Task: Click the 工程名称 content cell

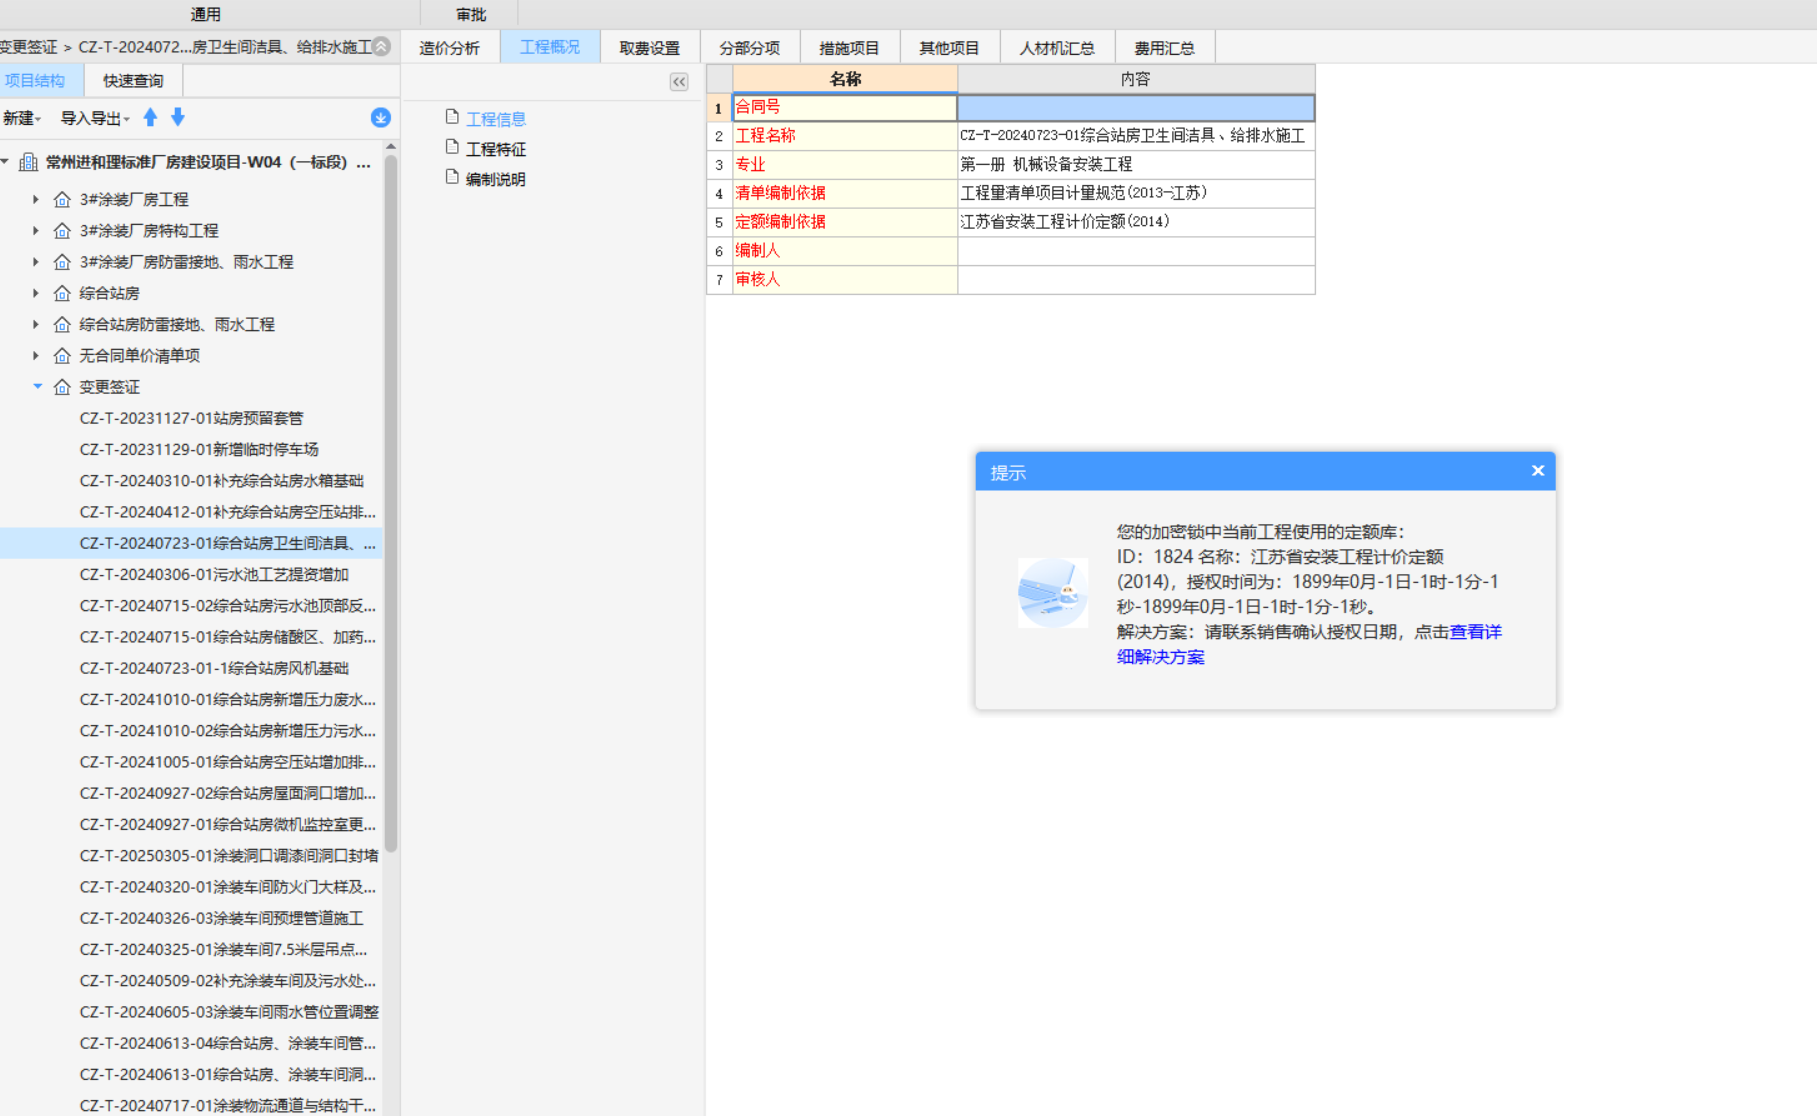Action: pyautogui.click(x=1136, y=136)
